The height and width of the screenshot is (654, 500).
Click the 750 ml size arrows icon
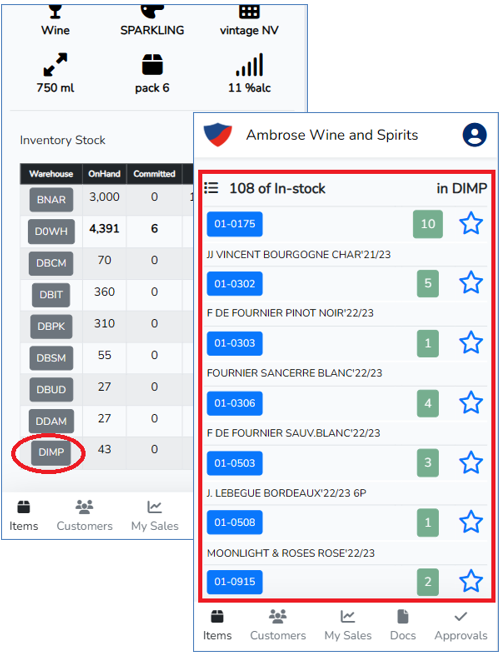click(55, 64)
